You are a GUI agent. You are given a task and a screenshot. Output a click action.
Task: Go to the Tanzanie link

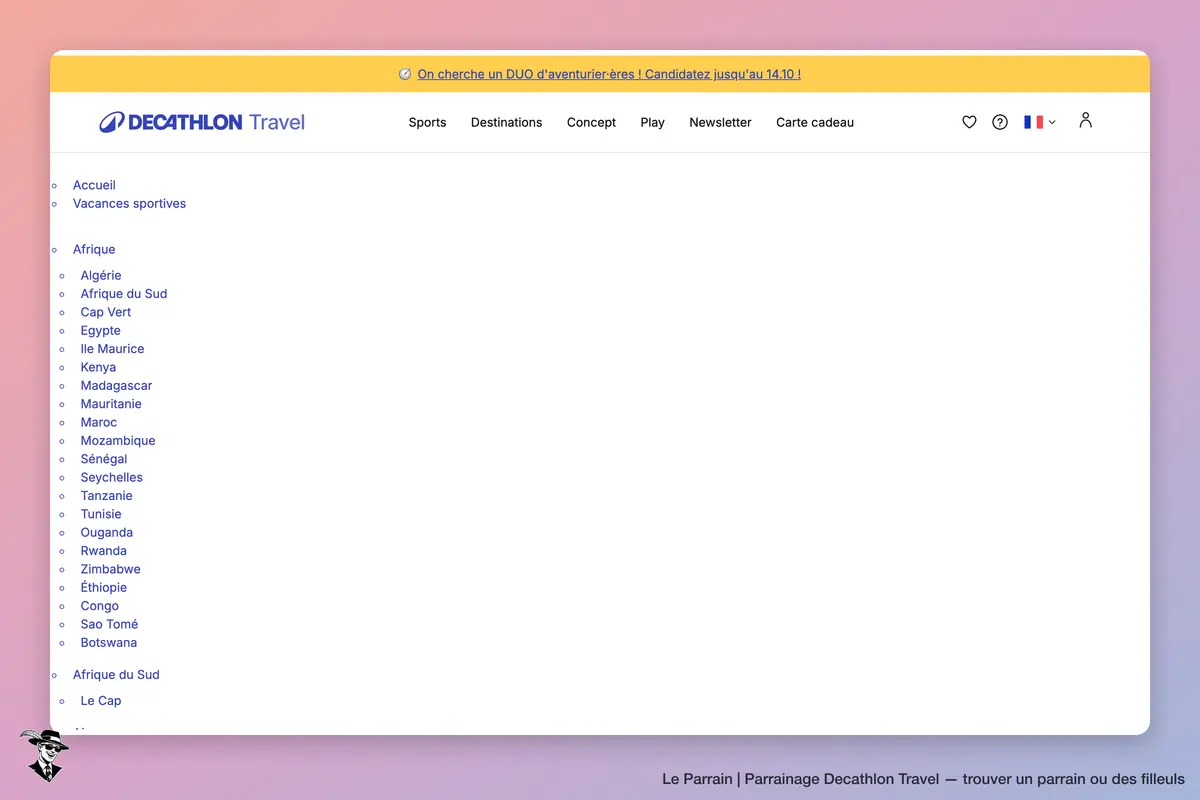[106, 496]
